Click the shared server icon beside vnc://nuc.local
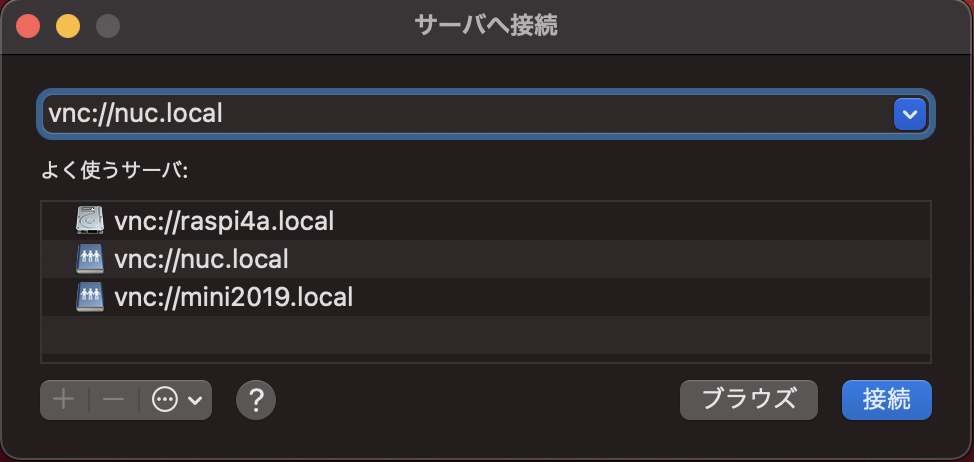974x462 pixels. pyautogui.click(x=90, y=259)
